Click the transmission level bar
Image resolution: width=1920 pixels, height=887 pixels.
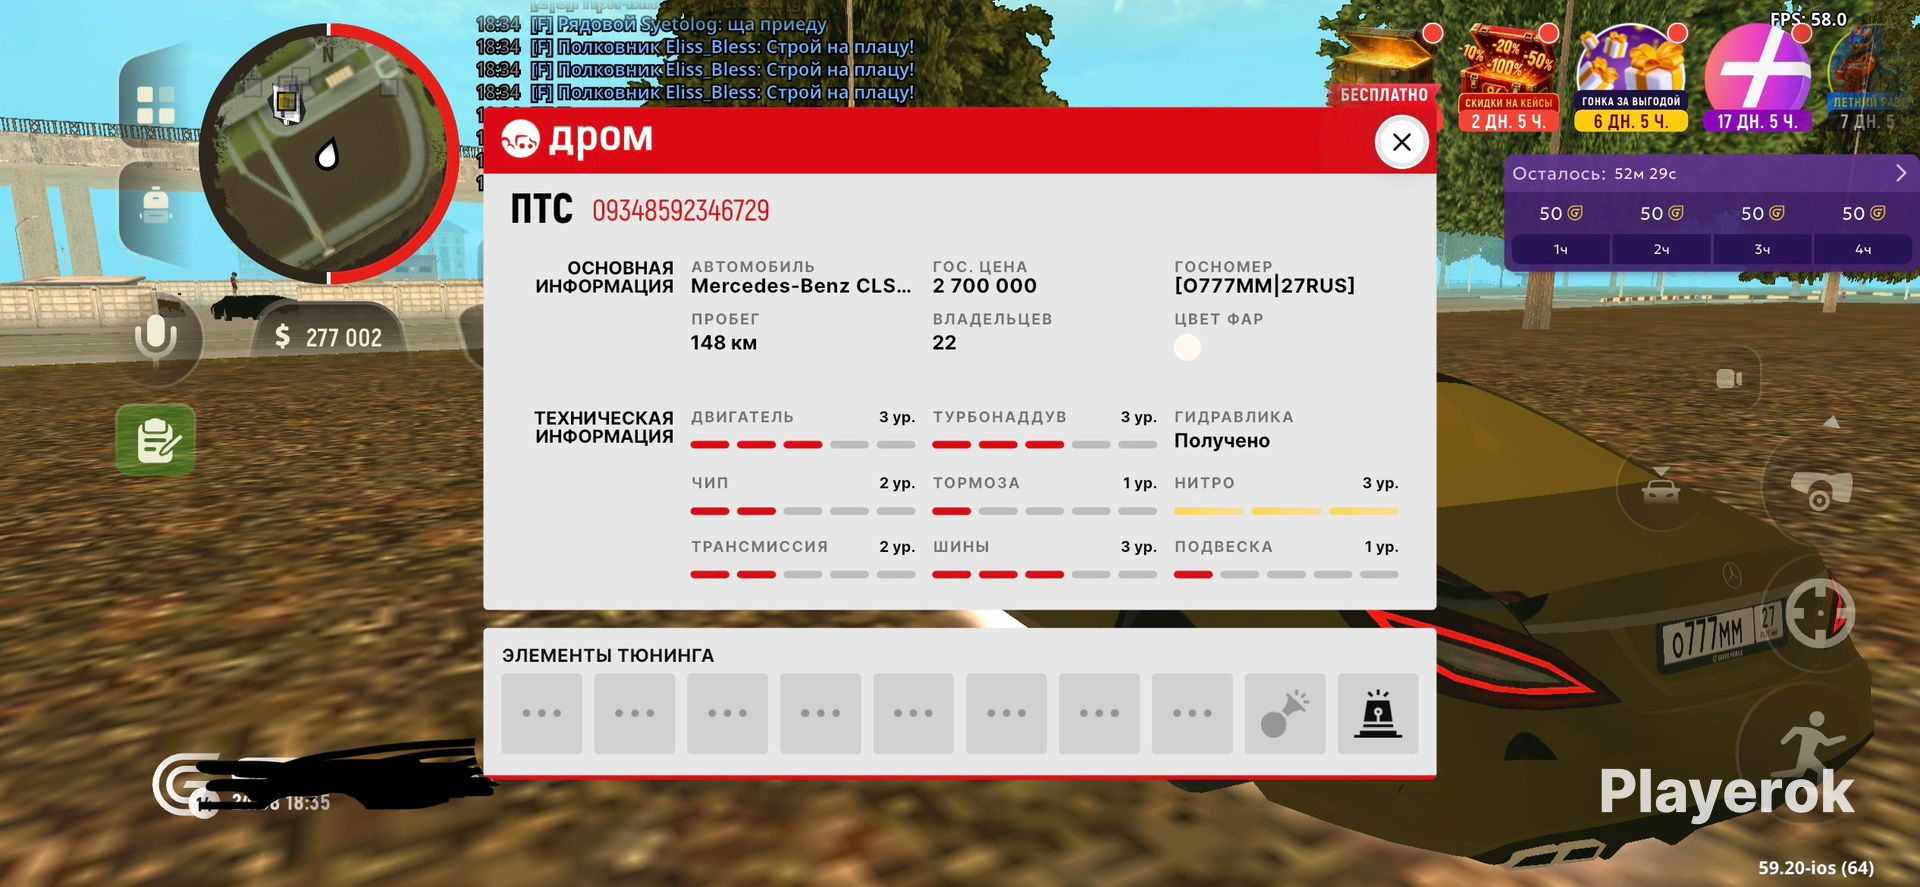click(803, 575)
